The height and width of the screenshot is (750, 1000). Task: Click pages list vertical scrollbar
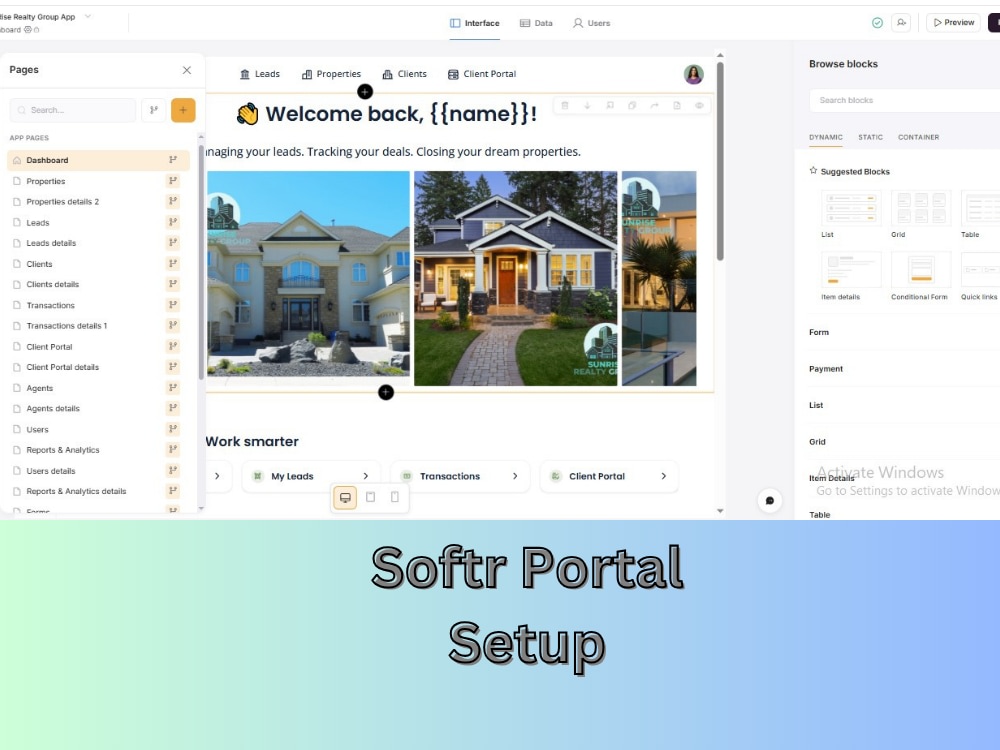pos(202,261)
